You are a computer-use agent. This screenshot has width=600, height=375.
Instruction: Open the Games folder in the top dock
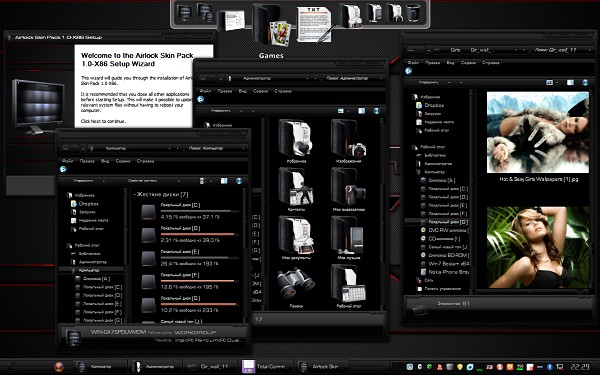click(x=271, y=25)
